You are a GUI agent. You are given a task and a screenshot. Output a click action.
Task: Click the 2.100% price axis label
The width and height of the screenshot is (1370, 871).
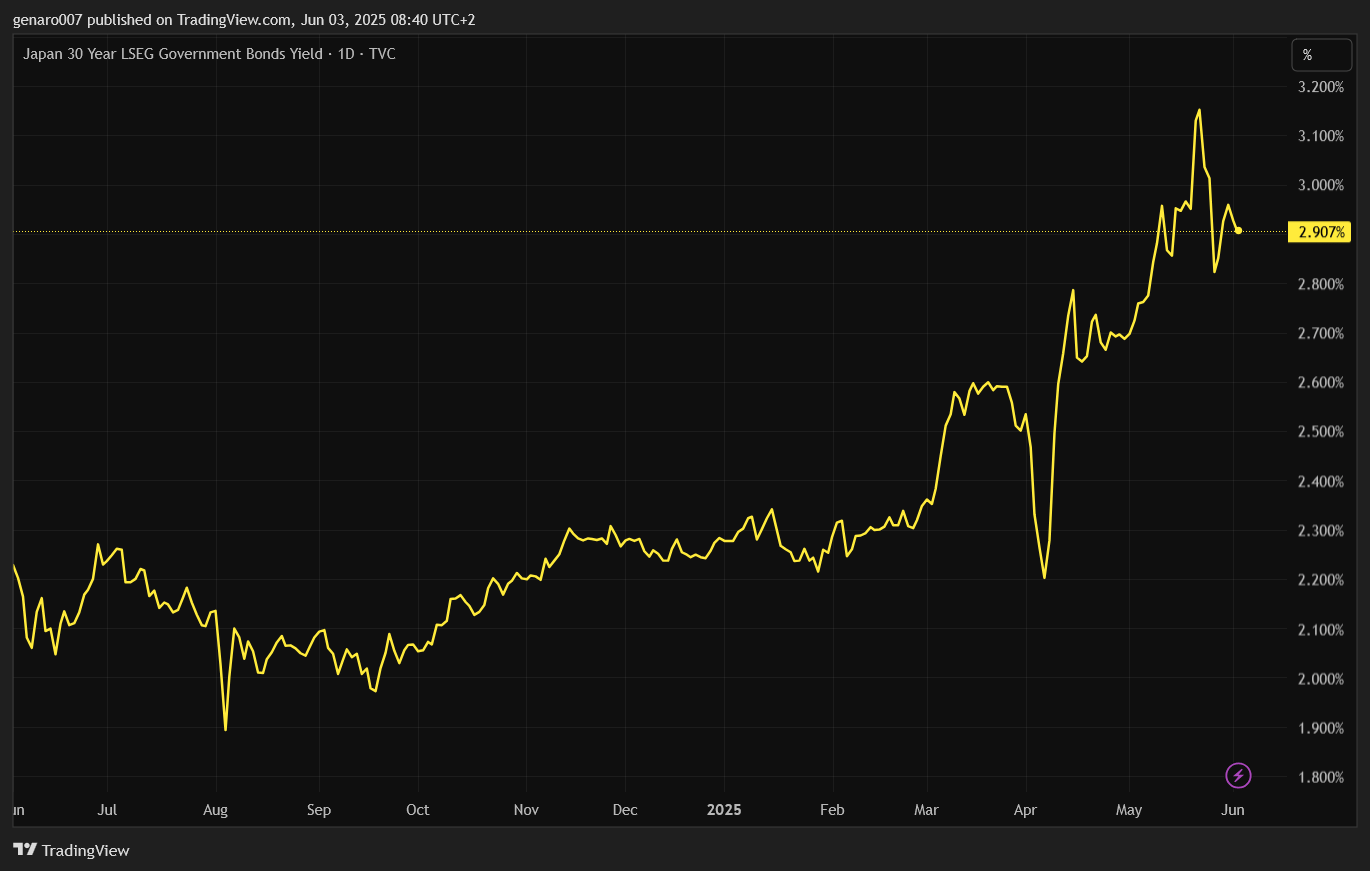pyautogui.click(x=1321, y=630)
